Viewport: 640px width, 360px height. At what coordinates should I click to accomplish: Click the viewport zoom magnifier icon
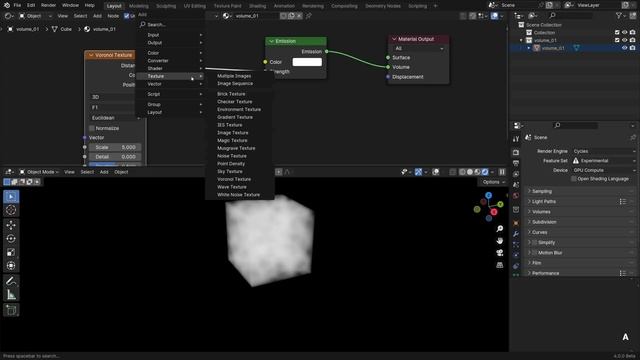(499, 229)
